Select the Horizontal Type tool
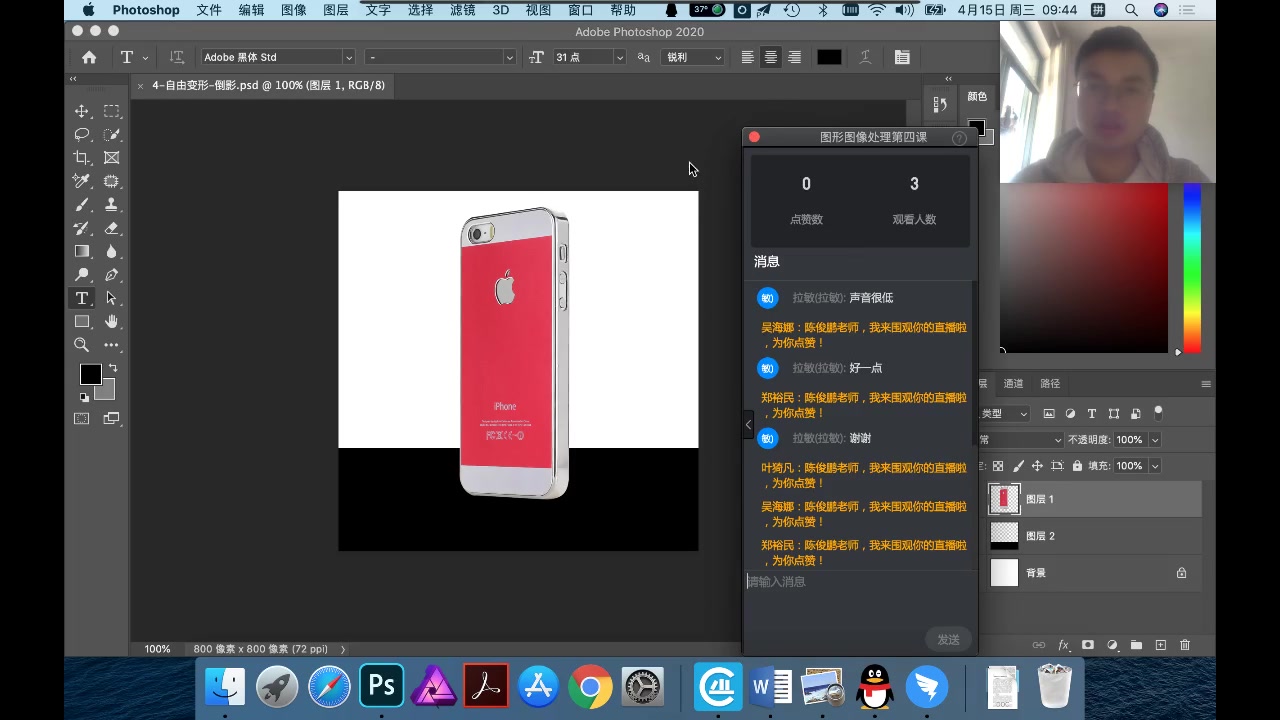 click(x=82, y=298)
